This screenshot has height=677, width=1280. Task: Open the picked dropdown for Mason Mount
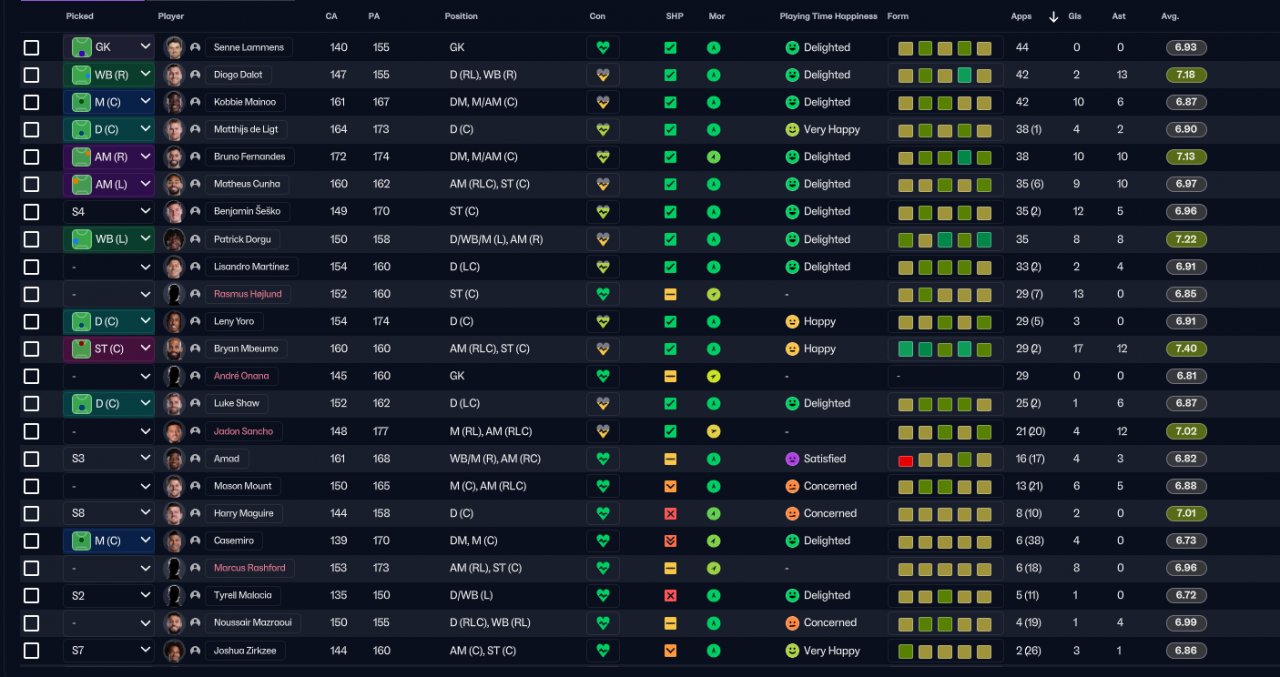[x=109, y=486]
